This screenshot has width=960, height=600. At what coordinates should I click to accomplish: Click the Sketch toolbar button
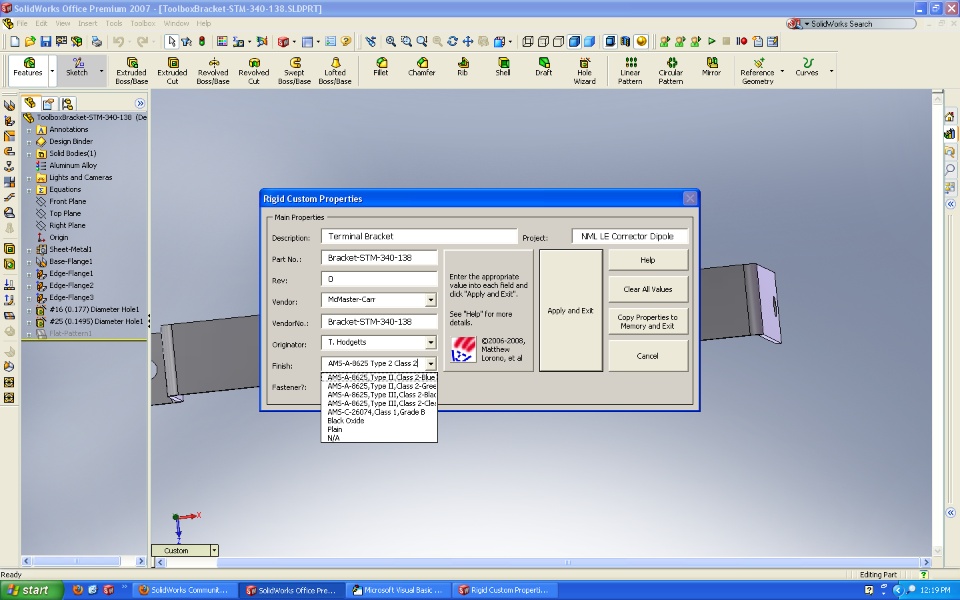tap(77, 67)
